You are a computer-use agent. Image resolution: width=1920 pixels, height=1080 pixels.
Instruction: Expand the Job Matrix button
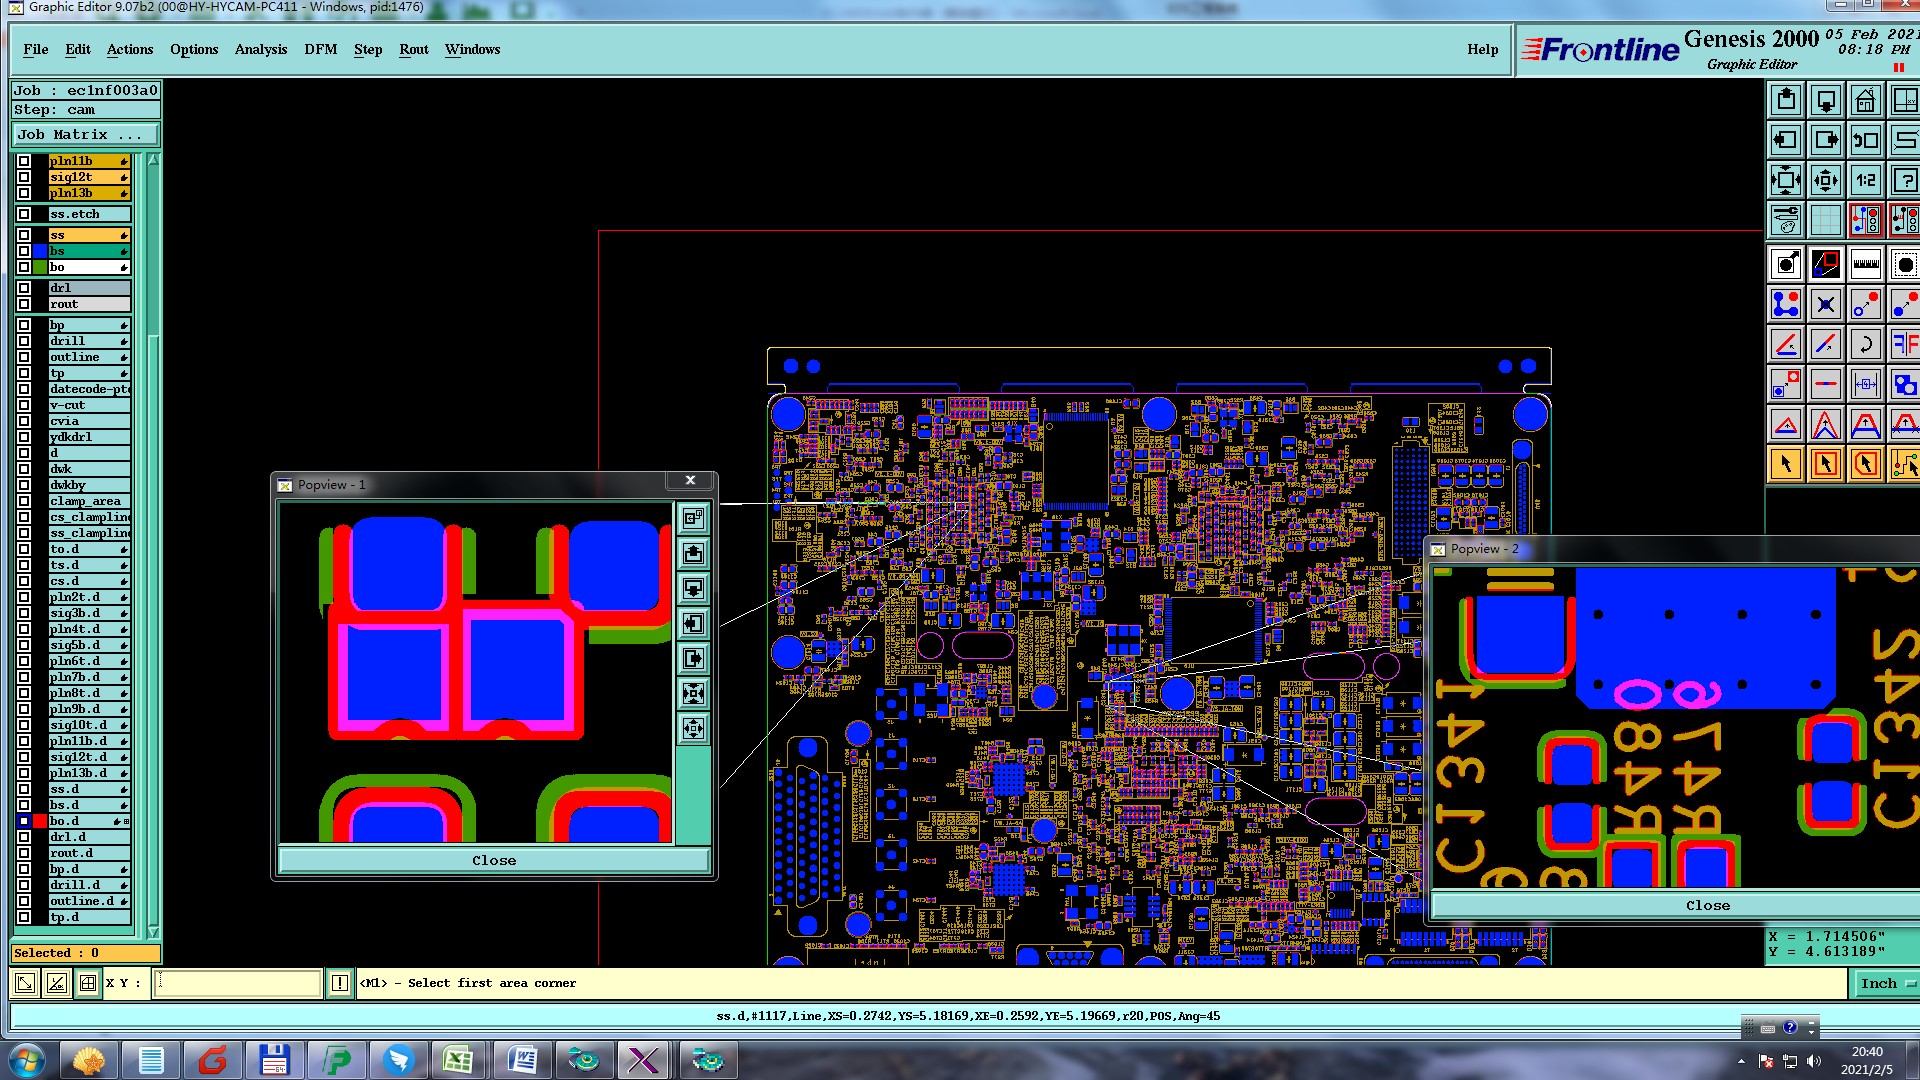click(x=85, y=134)
